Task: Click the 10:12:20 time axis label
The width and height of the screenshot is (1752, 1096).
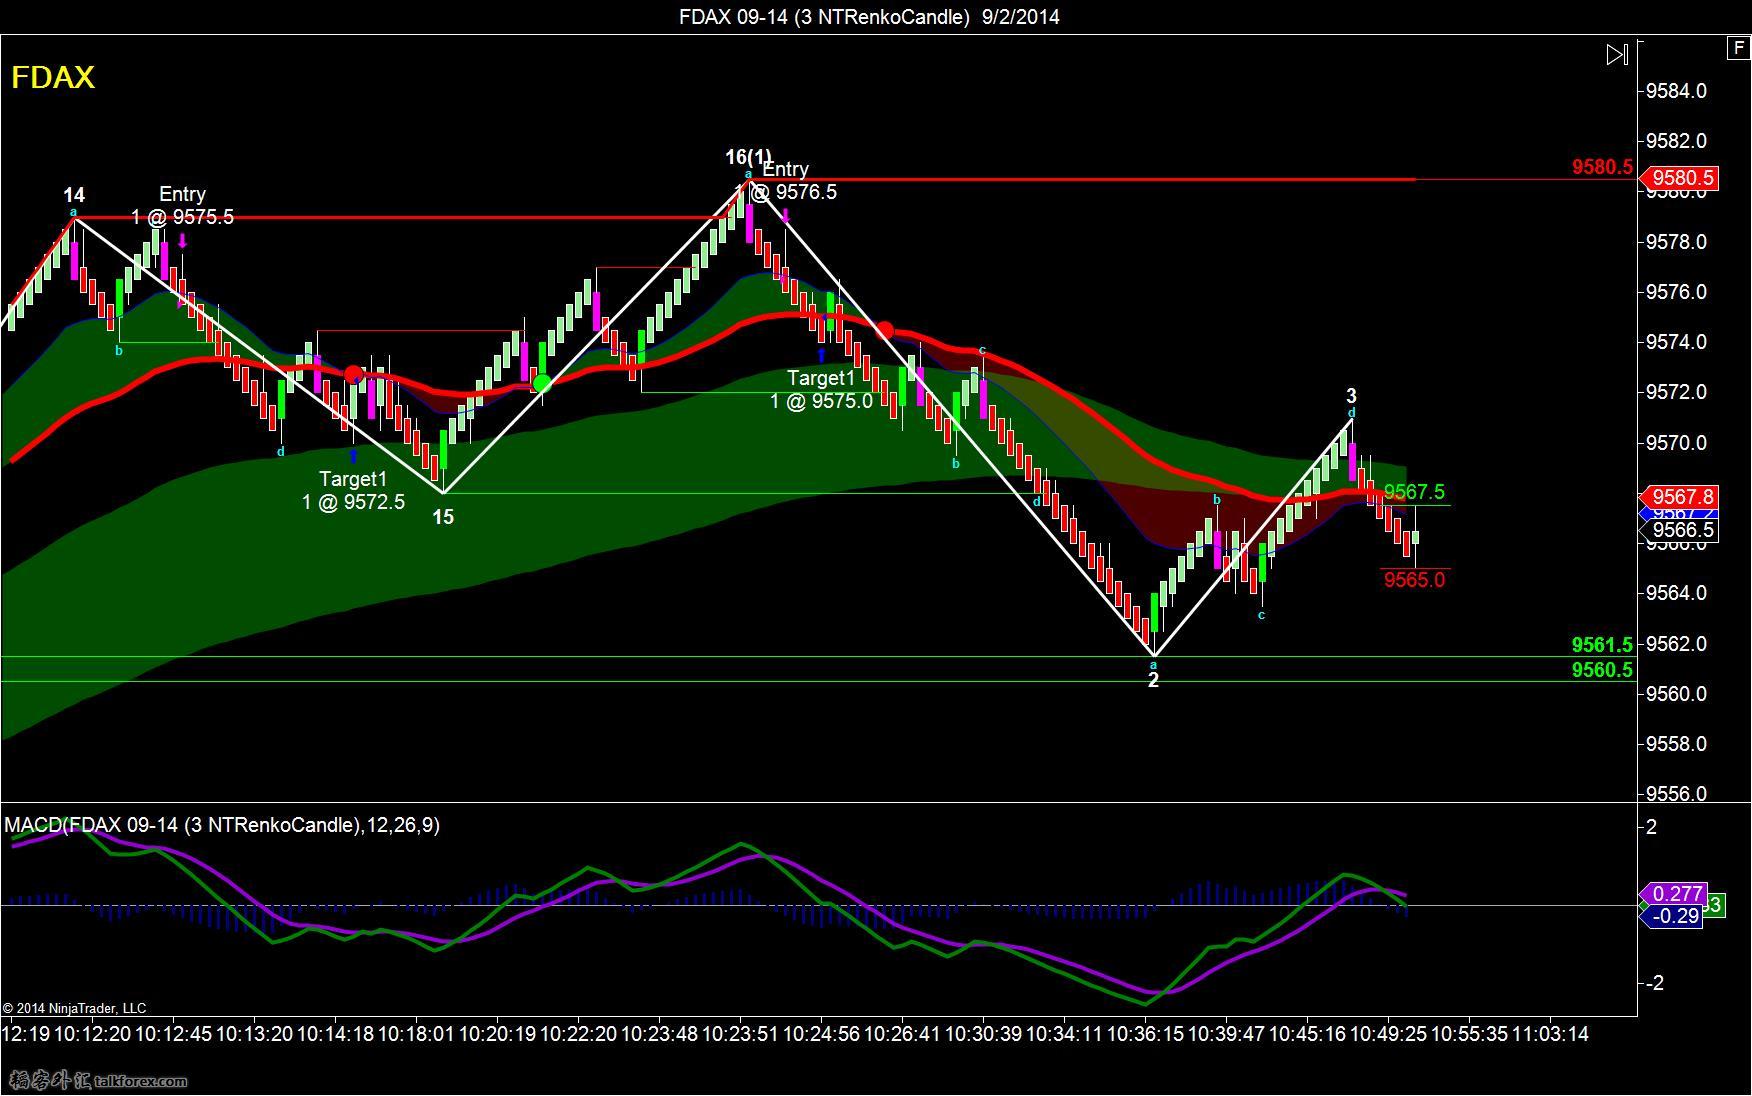Action: [92, 1034]
